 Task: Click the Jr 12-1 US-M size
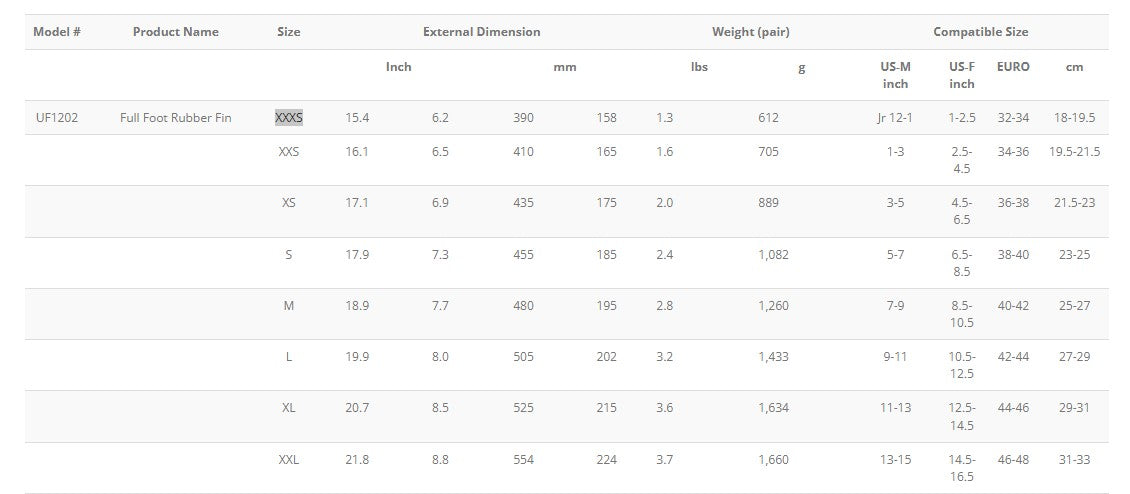coord(895,118)
